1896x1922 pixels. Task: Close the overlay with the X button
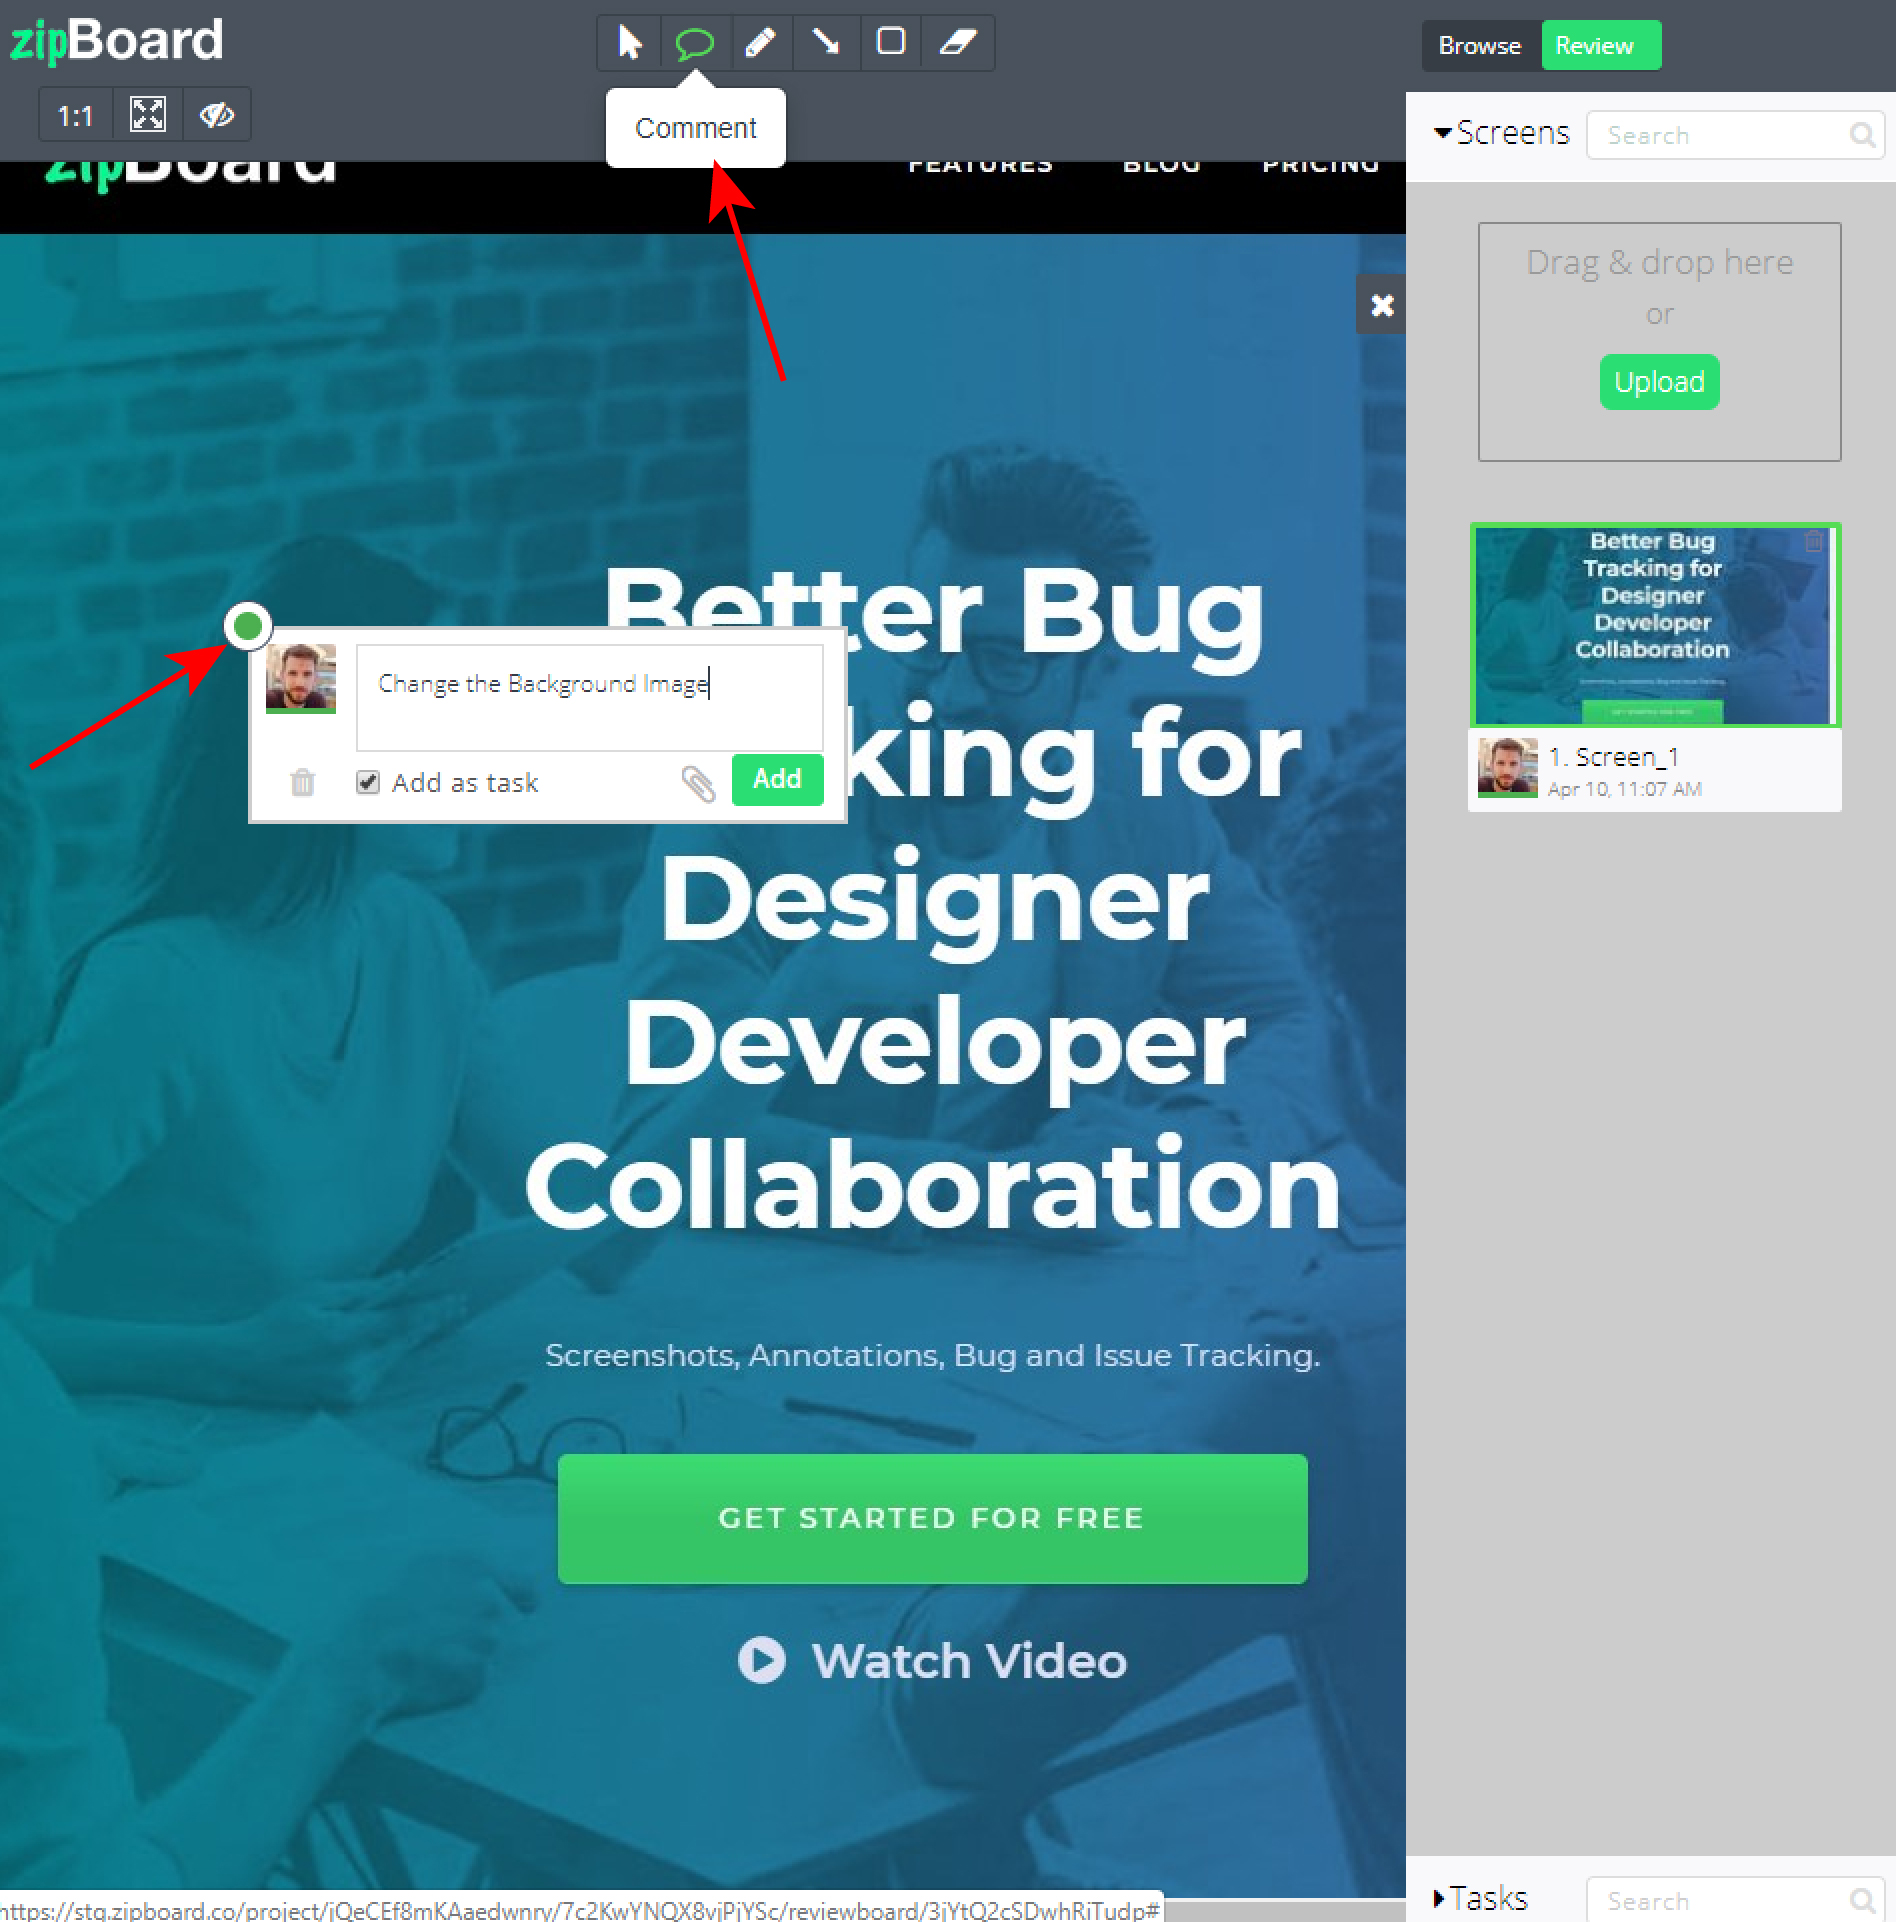tap(1381, 305)
